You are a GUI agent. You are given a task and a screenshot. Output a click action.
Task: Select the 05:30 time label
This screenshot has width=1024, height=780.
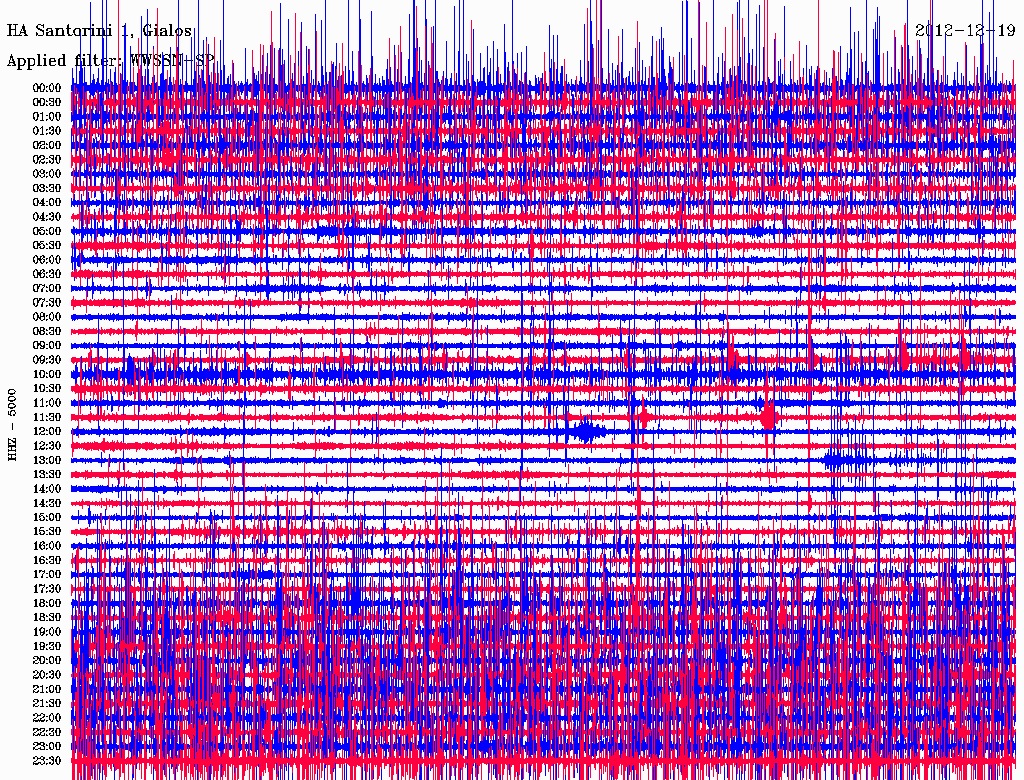click(47, 246)
